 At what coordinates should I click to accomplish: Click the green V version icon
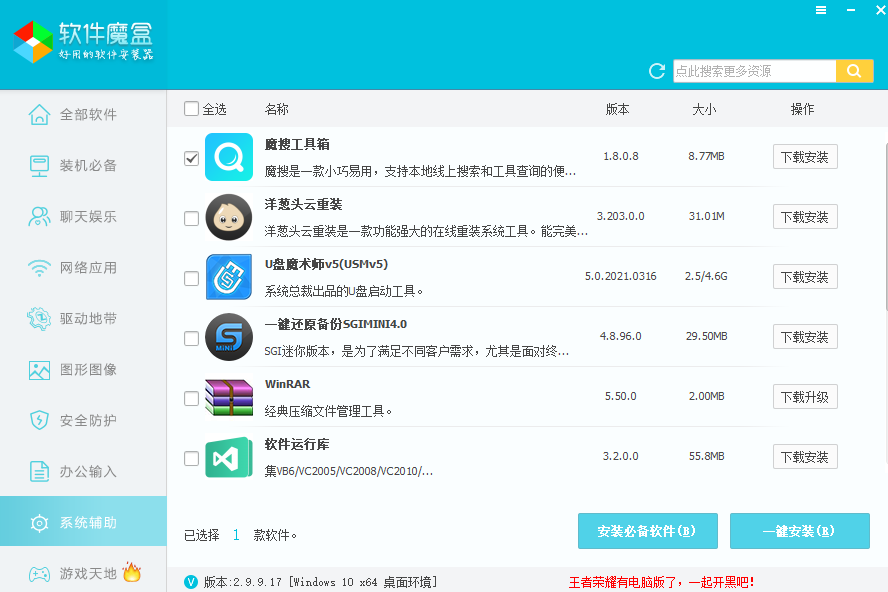point(191,582)
